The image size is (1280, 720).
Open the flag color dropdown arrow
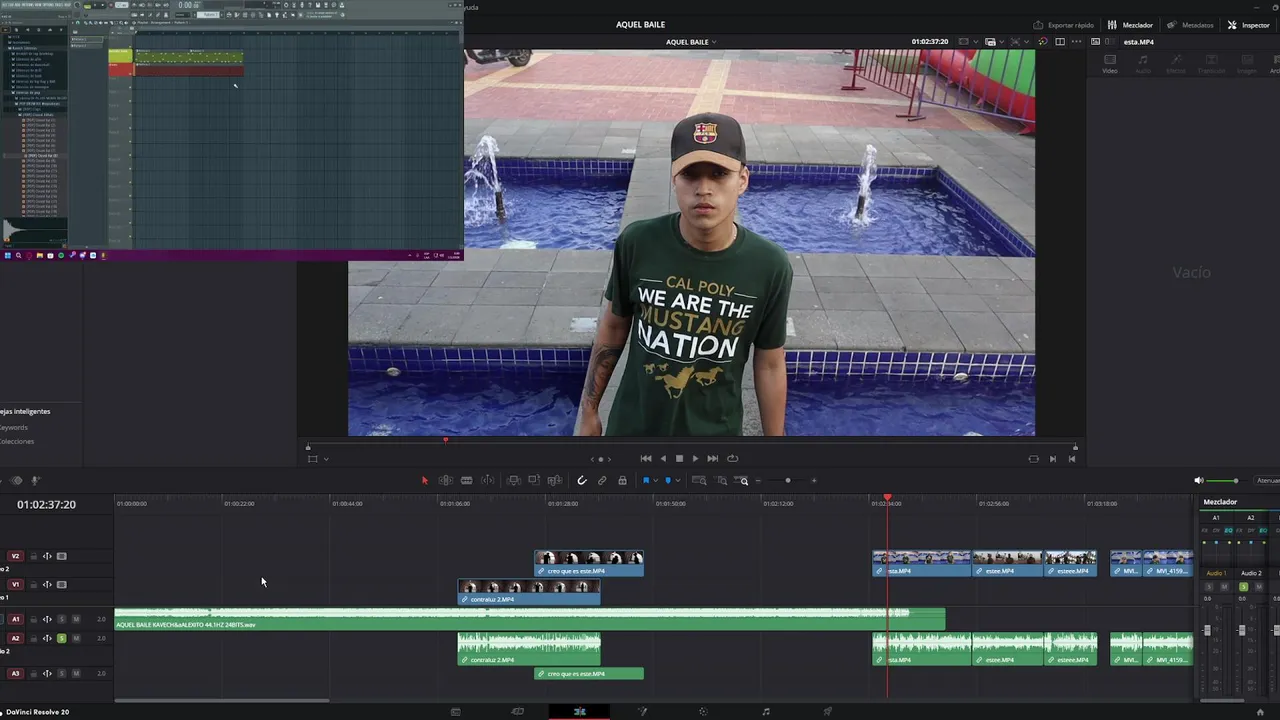coord(656,481)
